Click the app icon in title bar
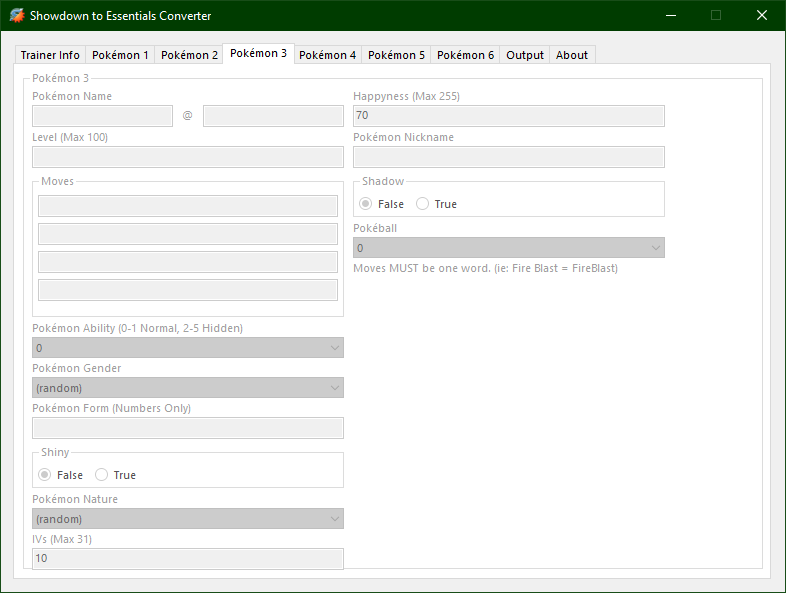 [16, 16]
